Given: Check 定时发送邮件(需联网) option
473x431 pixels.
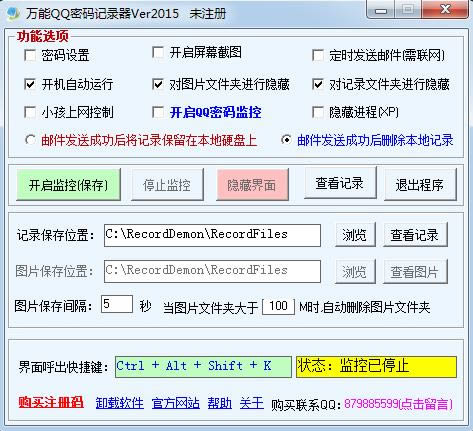Looking at the screenshot, I should click(318, 55).
